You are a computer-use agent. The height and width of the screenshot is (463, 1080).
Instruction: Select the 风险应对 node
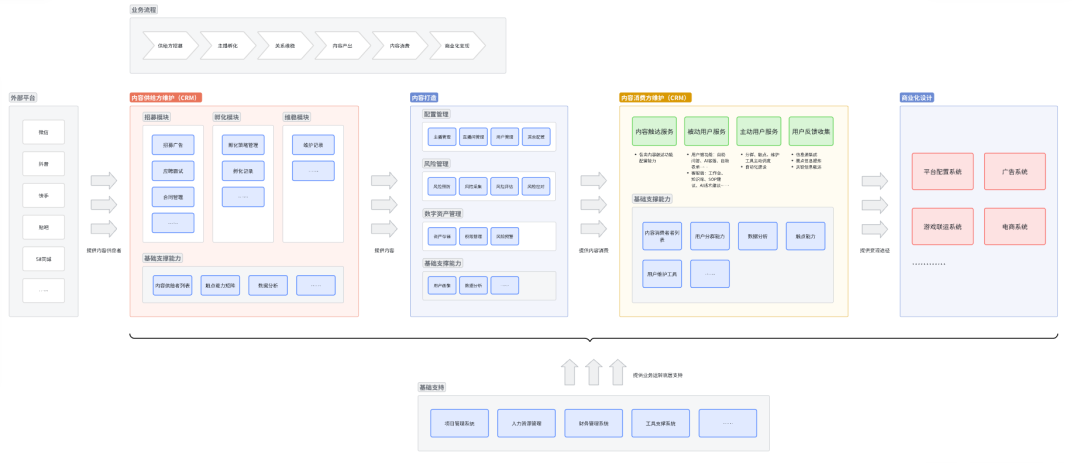pyautogui.click(x=536, y=187)
